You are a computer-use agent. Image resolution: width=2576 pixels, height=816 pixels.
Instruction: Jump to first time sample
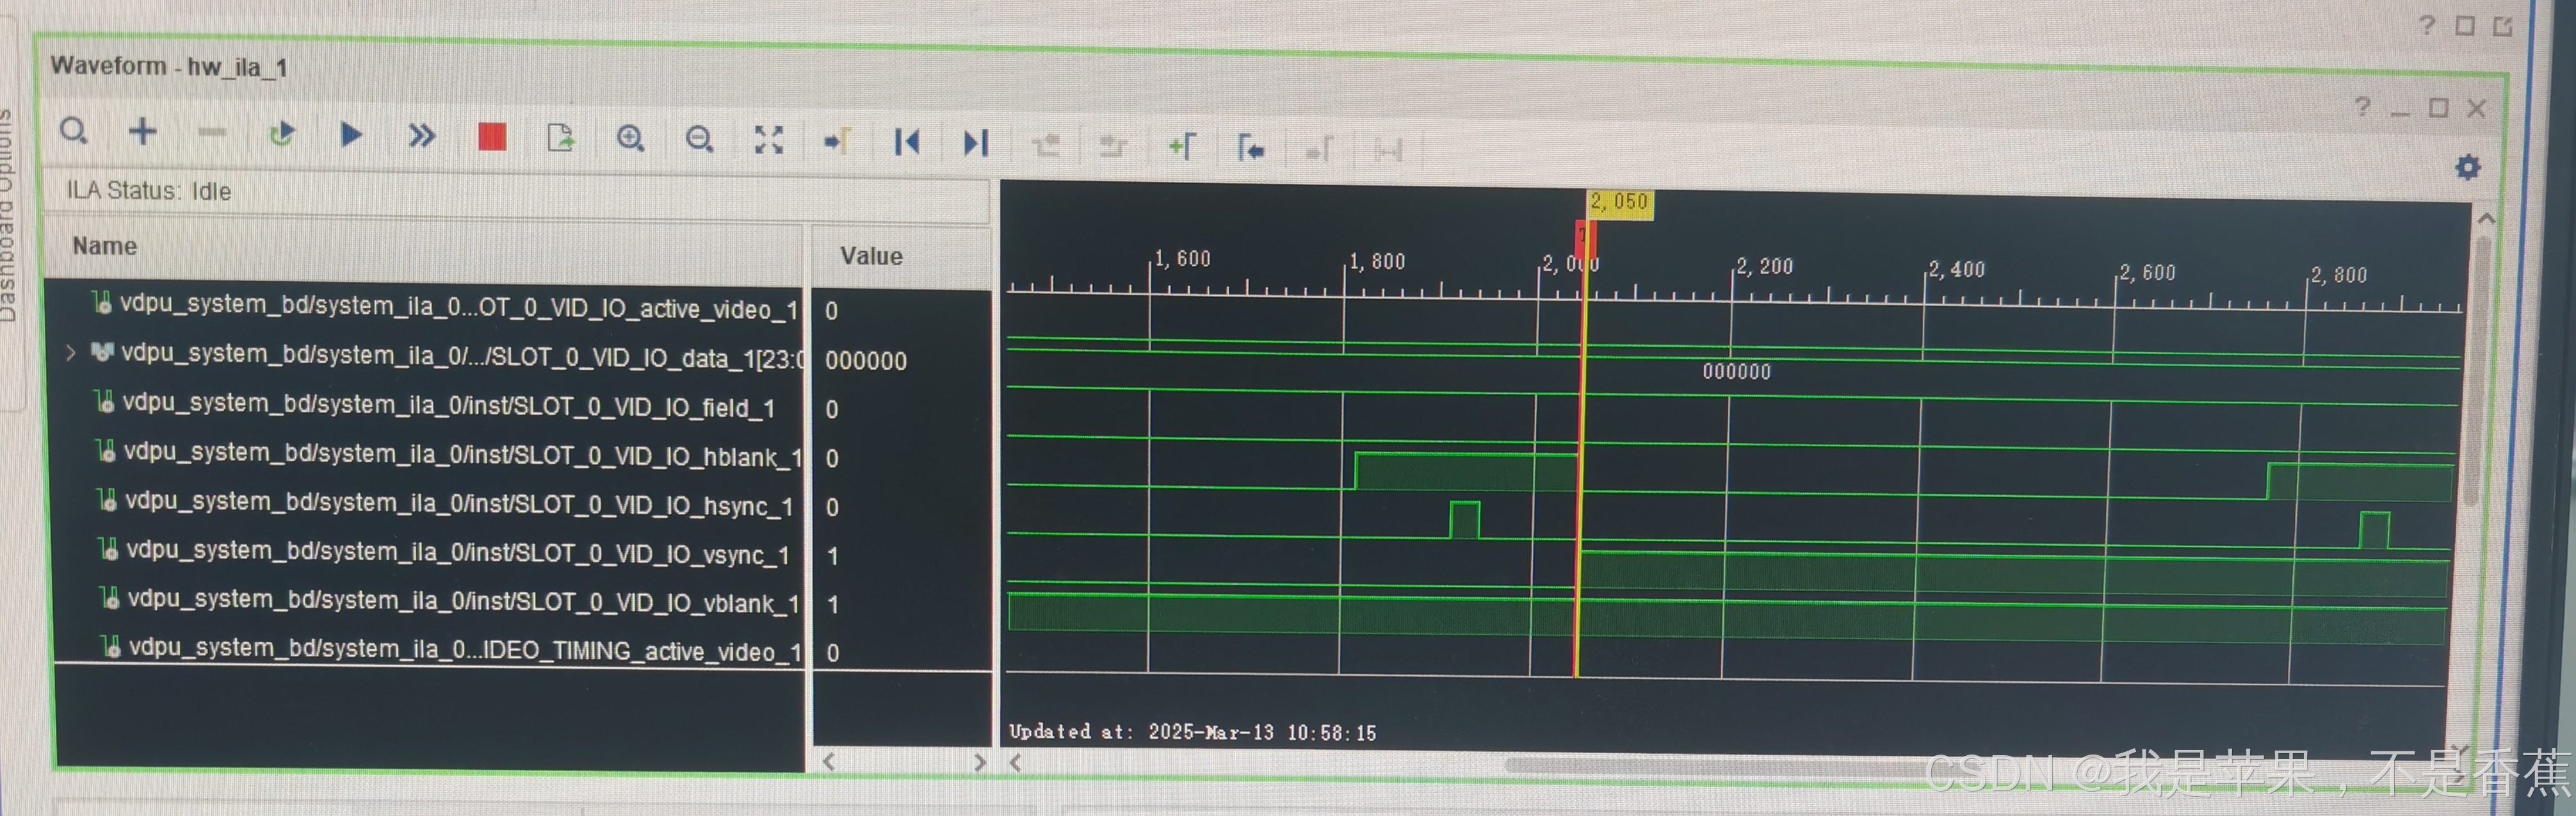[907, 142]
